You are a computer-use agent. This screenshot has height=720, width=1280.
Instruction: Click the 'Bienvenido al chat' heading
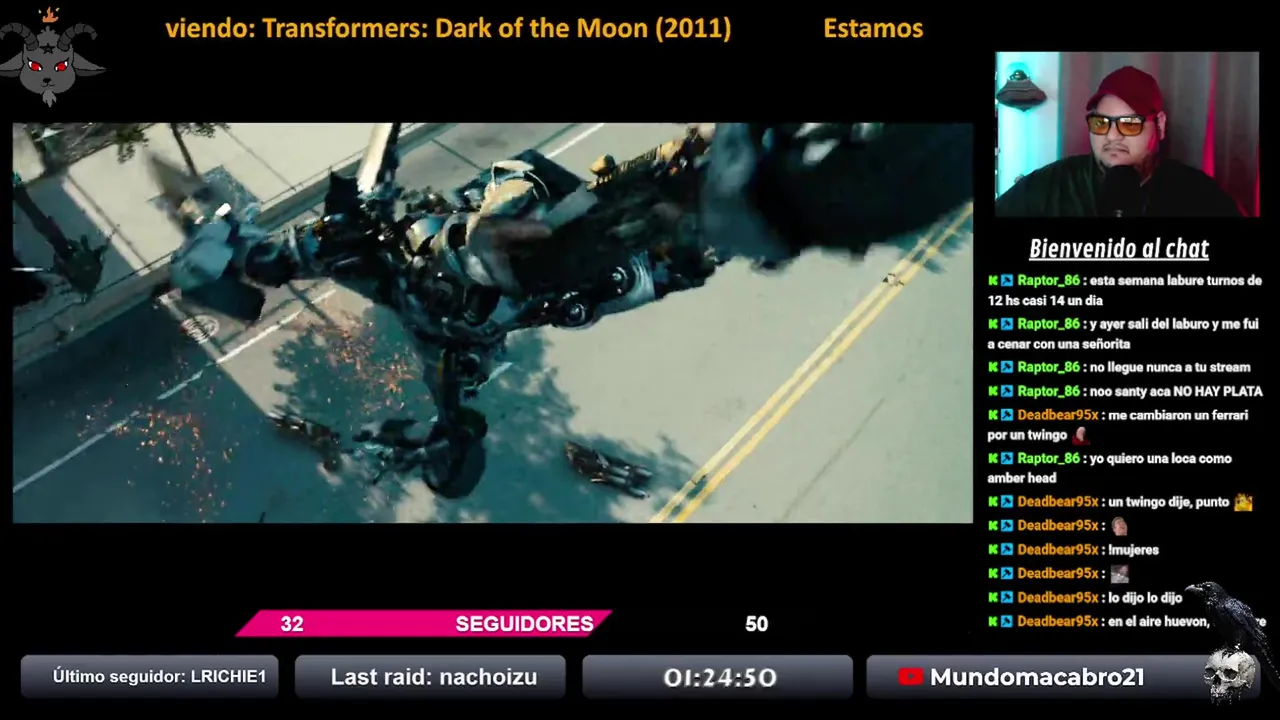[1119, 249]
